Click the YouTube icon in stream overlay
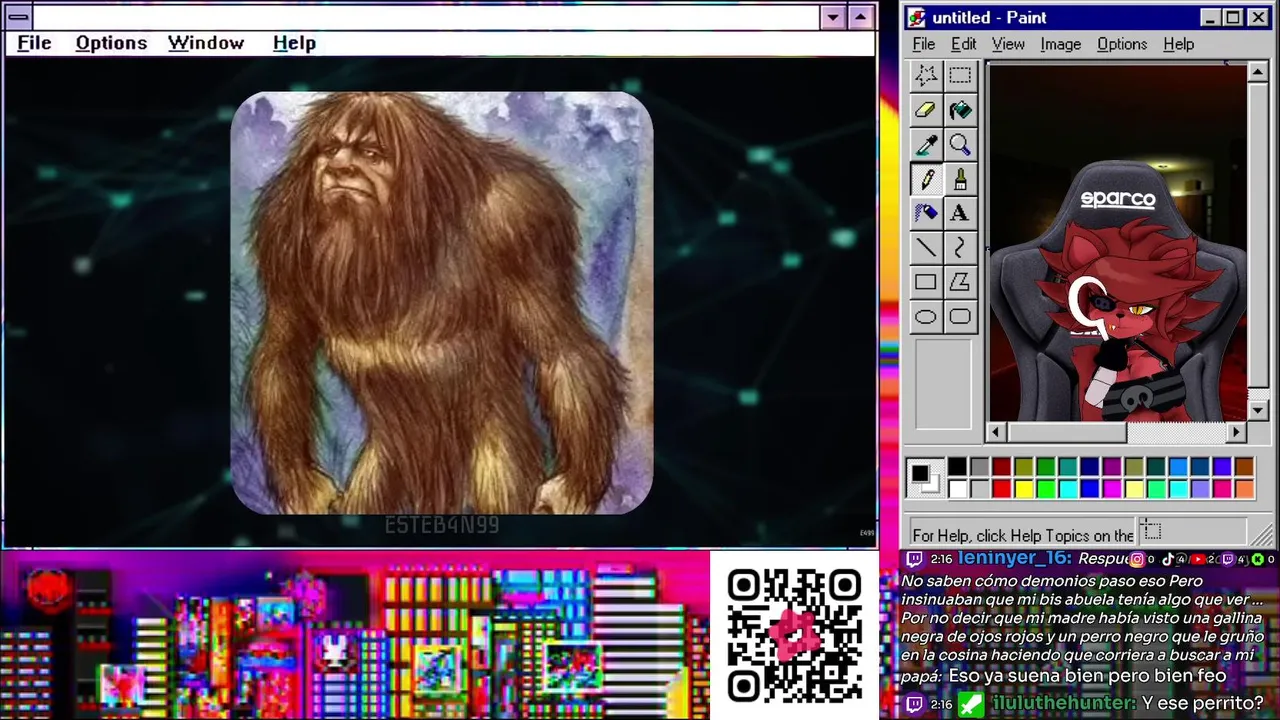Image resolution: width=1280 pixels, height=720 pixels. 1198,559
